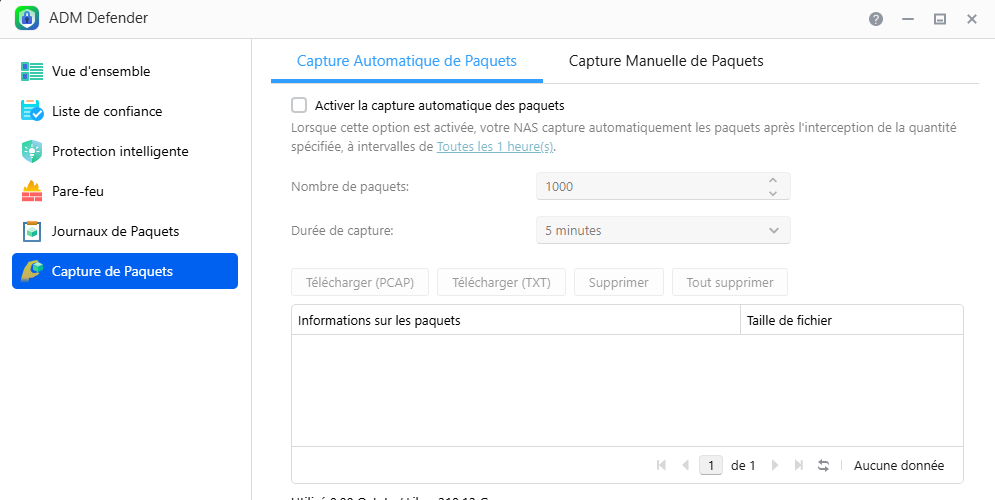Increase Nombre de paquets with up arrow
Screen dimensions: 995x500
coord(773,180)
